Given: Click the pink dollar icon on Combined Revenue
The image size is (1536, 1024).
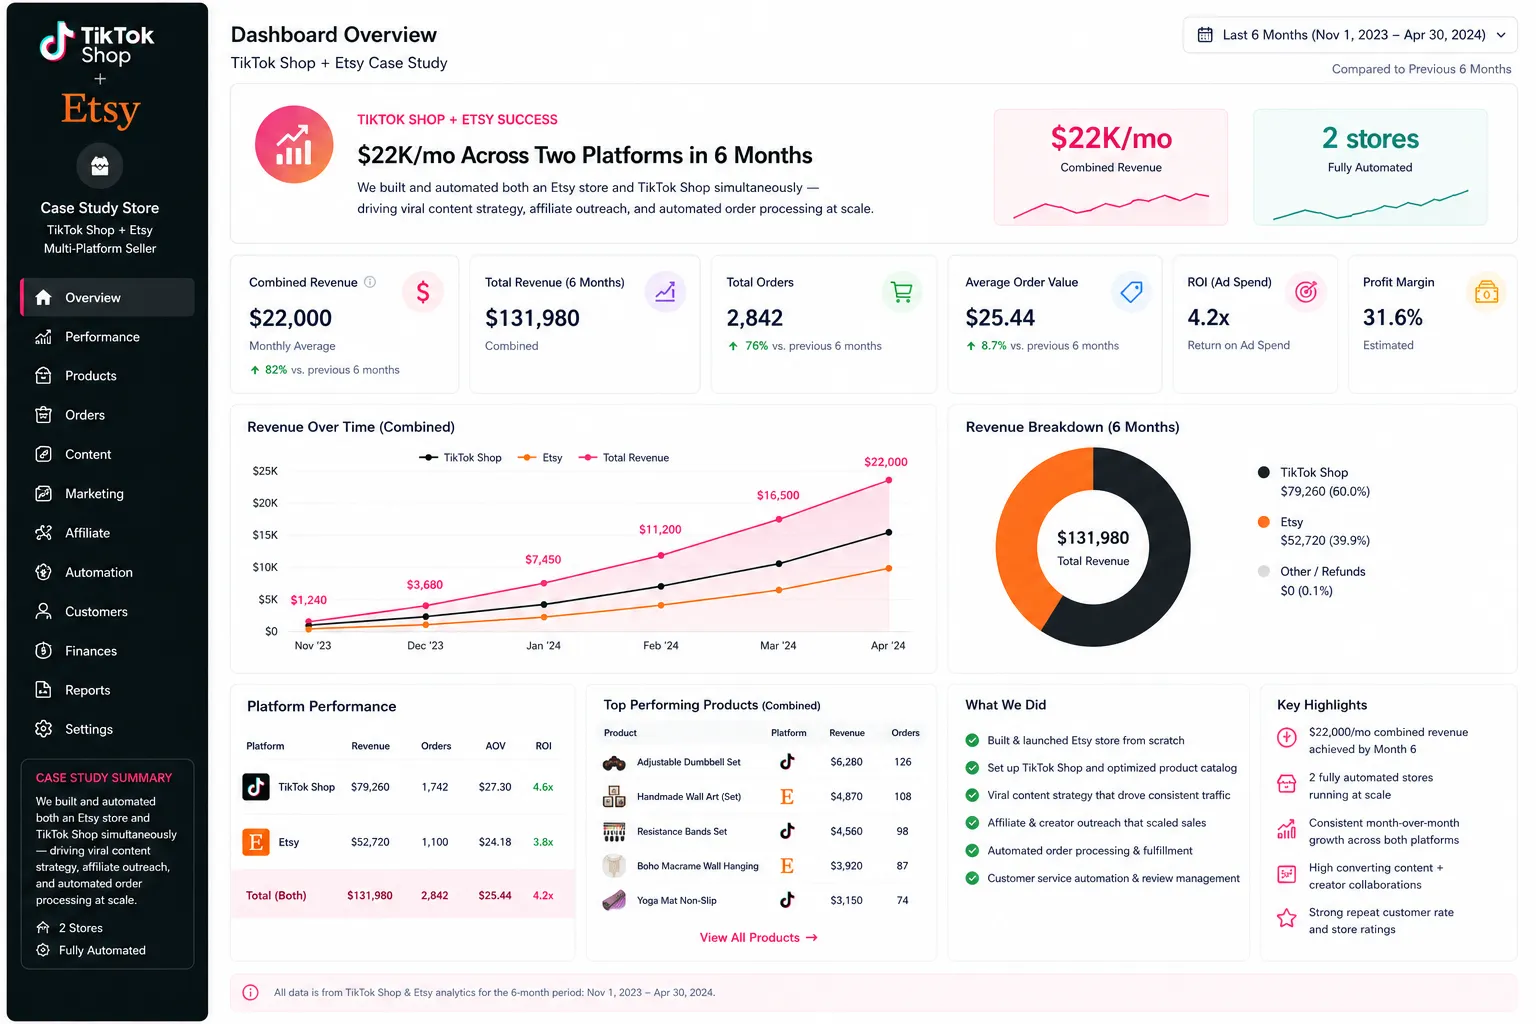Looking at the screenshot, I should [423, 292].
